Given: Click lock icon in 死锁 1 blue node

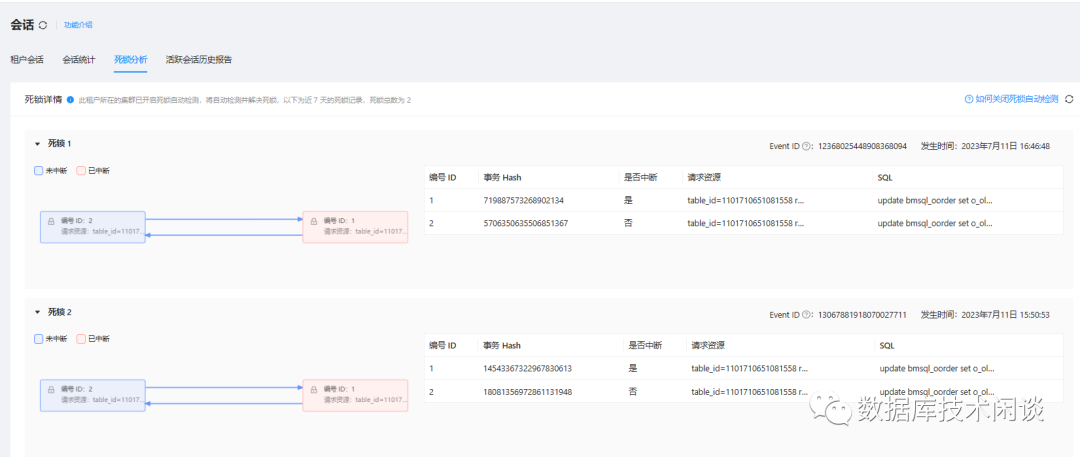Looking at the screenshot, I should coord(50,222).
